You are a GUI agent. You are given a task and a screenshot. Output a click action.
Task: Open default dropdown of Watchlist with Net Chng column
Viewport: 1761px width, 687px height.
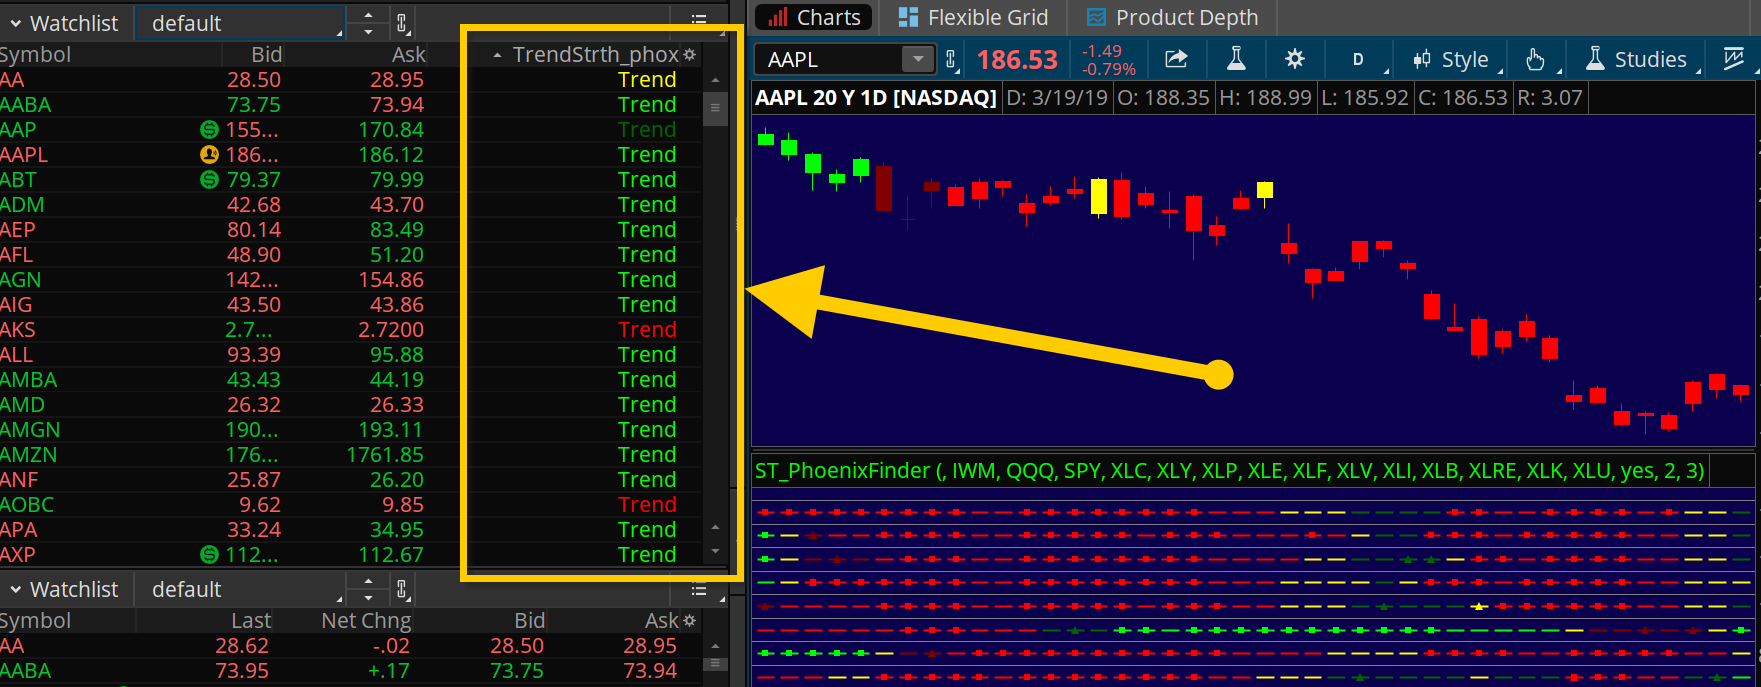tap(240, 589)
